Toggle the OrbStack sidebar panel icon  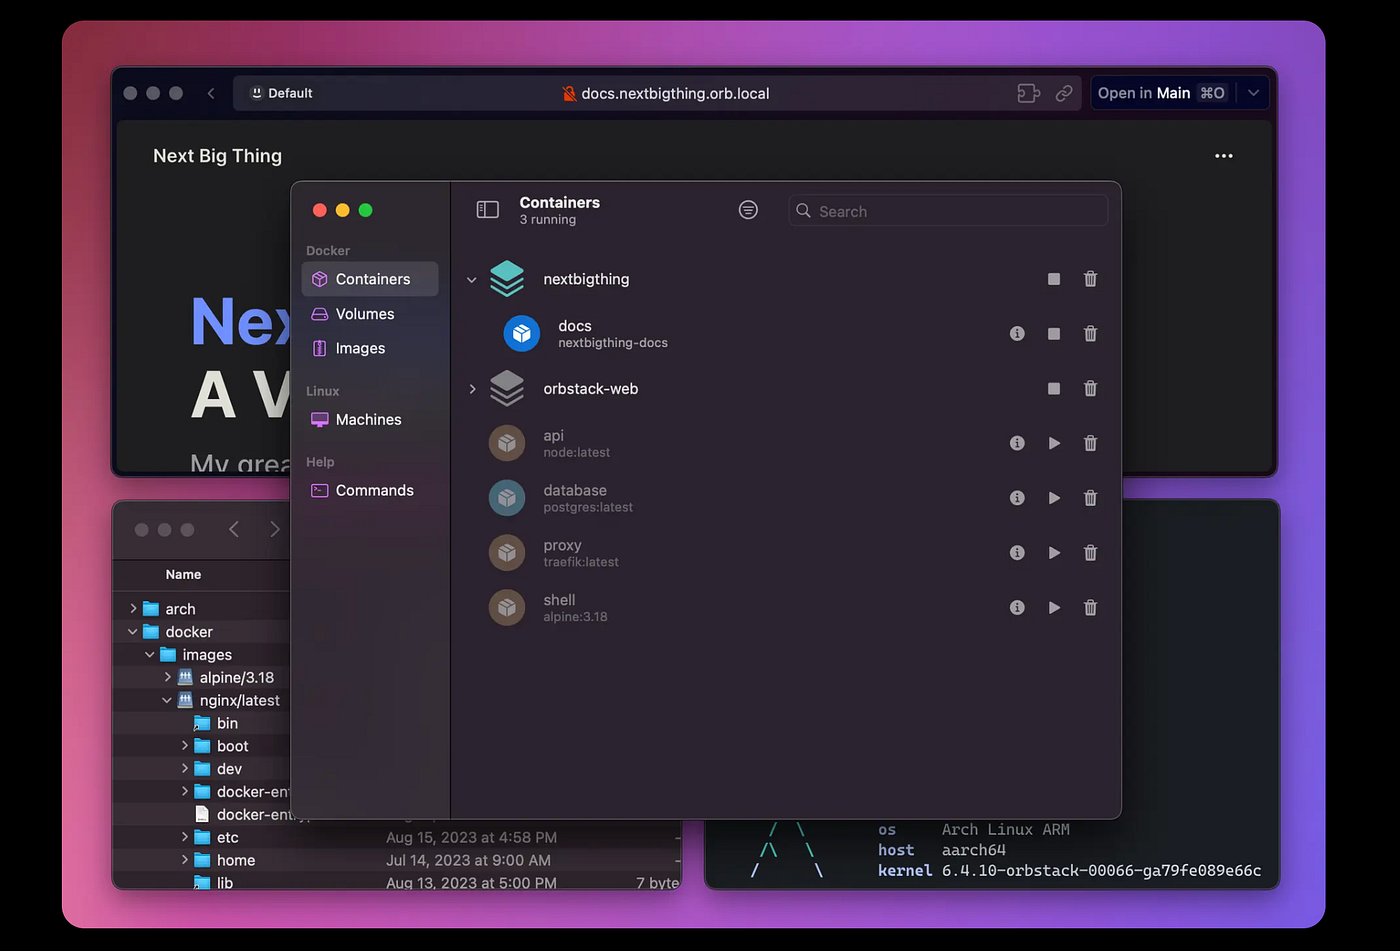[x=487, y=209]
